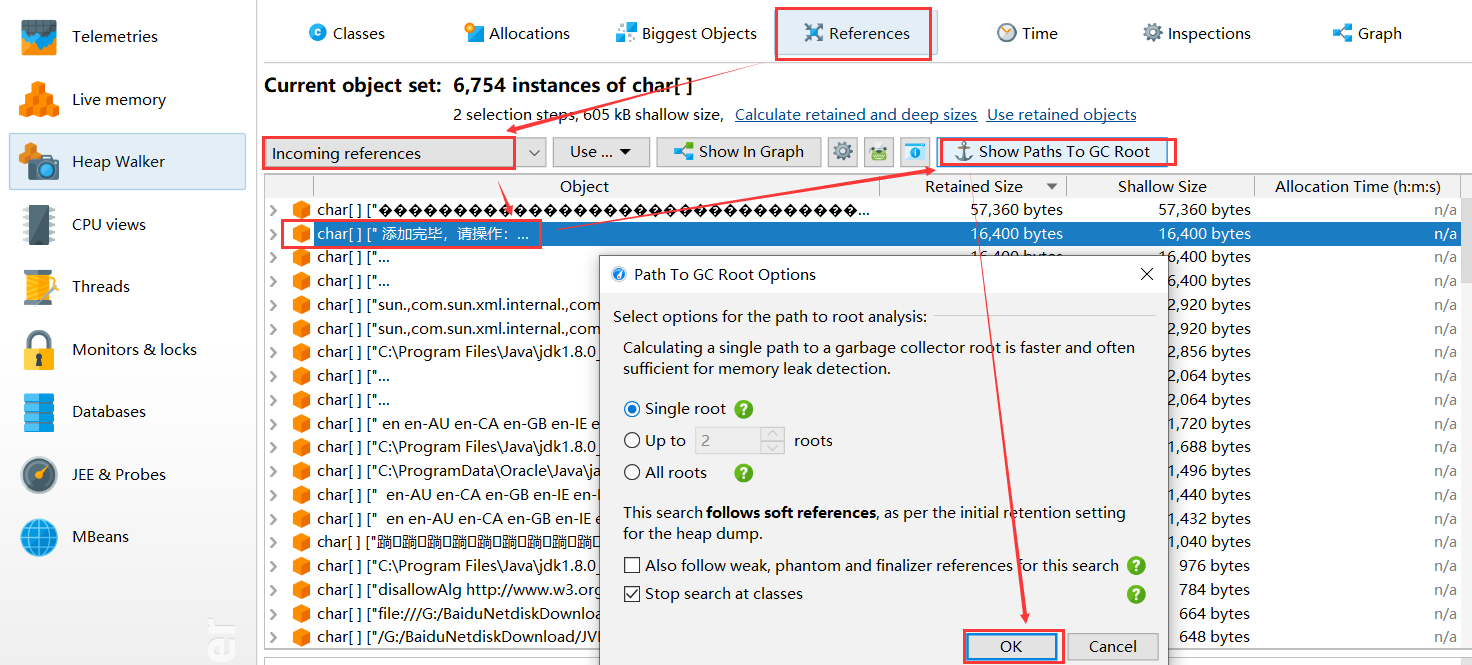Screen dimensions: 1472x665
Task: Cancel the Path To GC Root Options dialog
Action: point(1113,647)
